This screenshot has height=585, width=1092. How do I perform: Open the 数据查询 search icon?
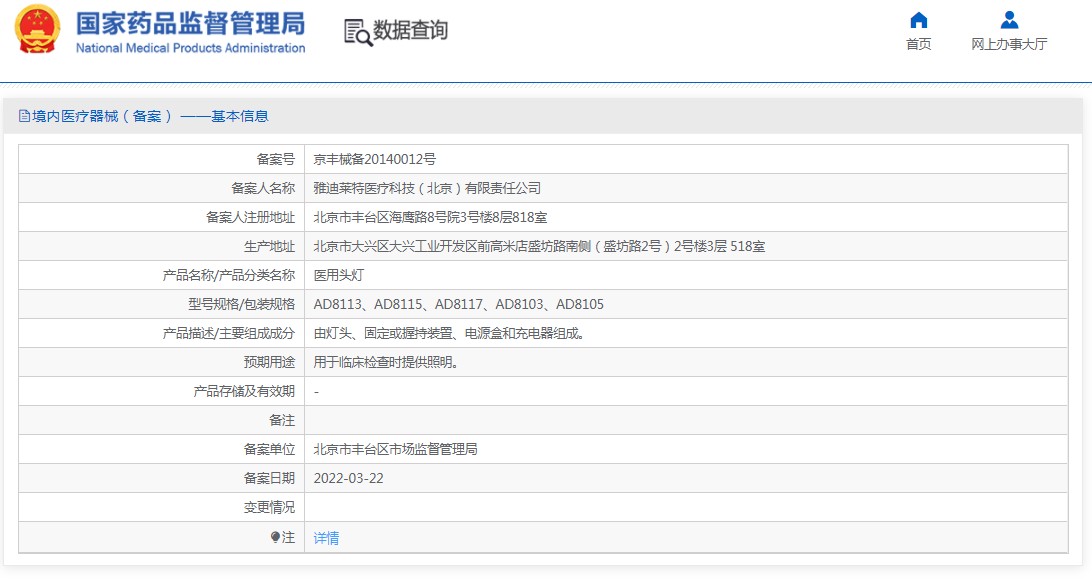(x=358, y=32)
